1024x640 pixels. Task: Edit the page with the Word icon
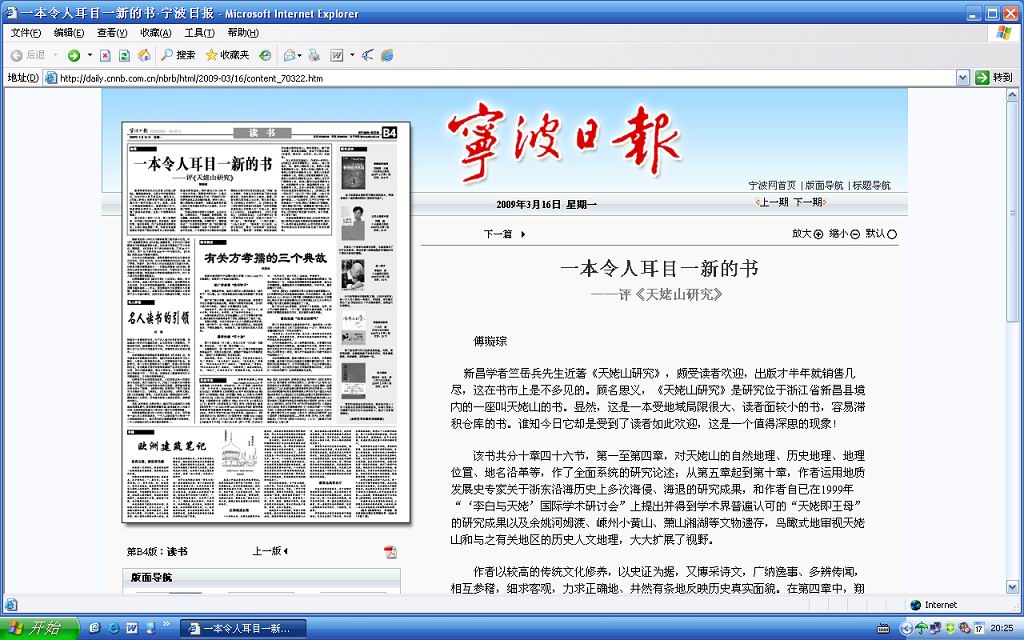tap(337, 56)
